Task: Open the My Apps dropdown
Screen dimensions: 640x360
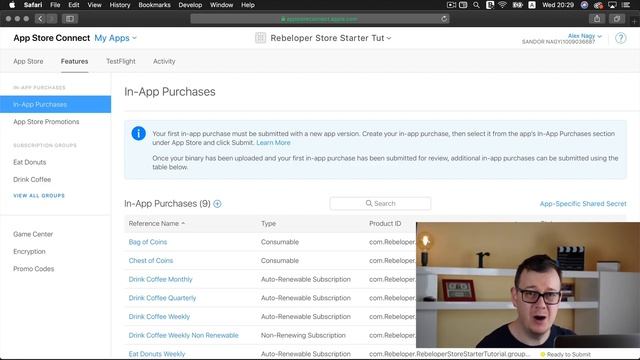Action: pyautogui.click(x=116, y=38)
